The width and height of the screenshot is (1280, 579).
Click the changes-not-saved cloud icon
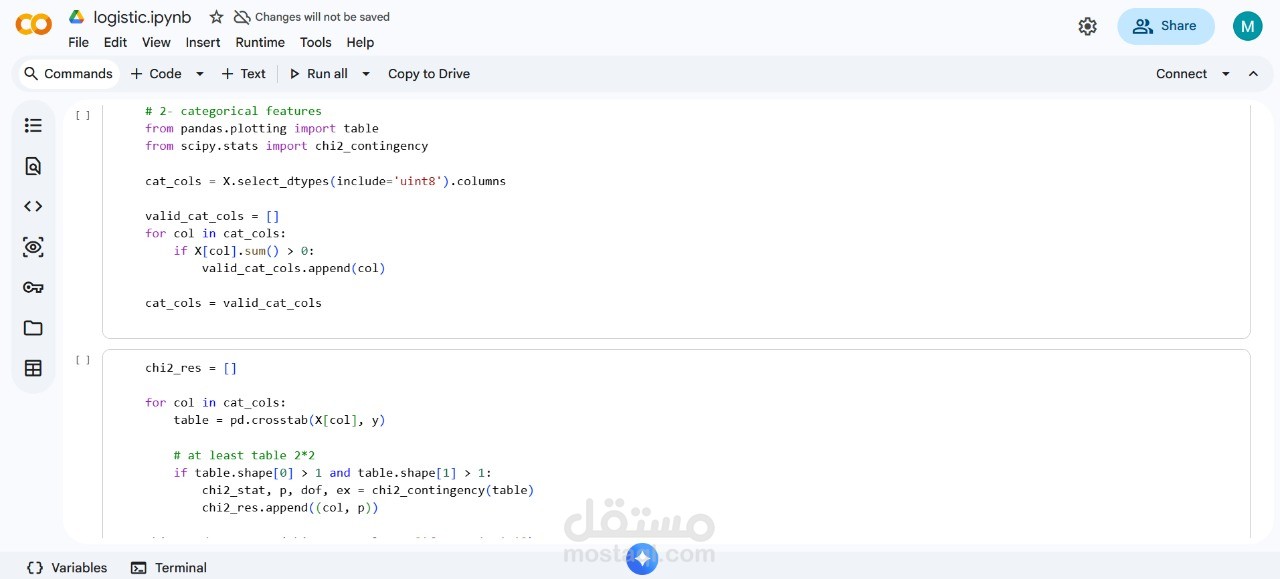coord(242,17)
